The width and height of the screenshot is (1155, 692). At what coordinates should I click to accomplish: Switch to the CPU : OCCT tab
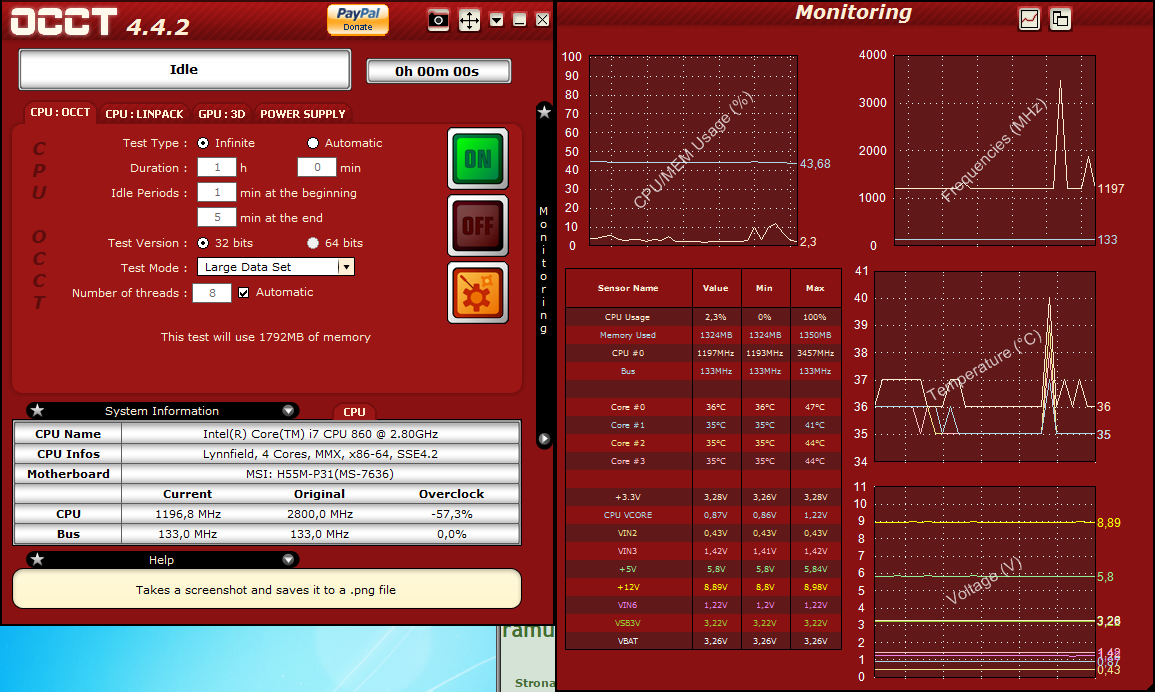pyautogui.click(x=60, y=112)
